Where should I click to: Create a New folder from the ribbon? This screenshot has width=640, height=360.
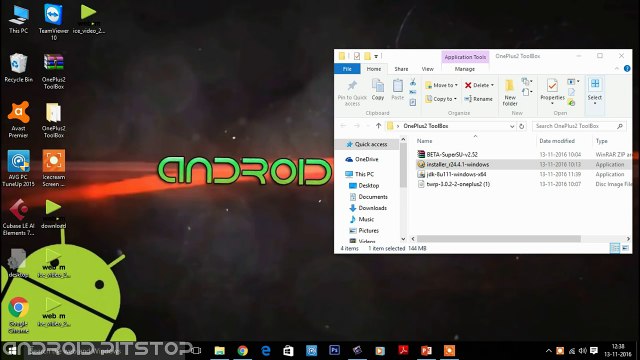pos(510,93)
